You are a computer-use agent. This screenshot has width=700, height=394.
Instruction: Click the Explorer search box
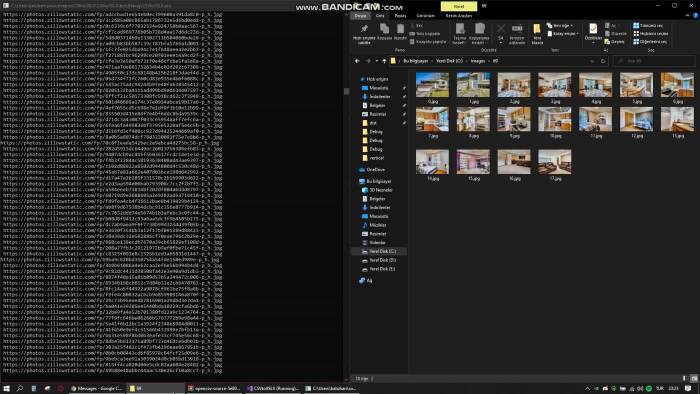(x=654, y=61)
